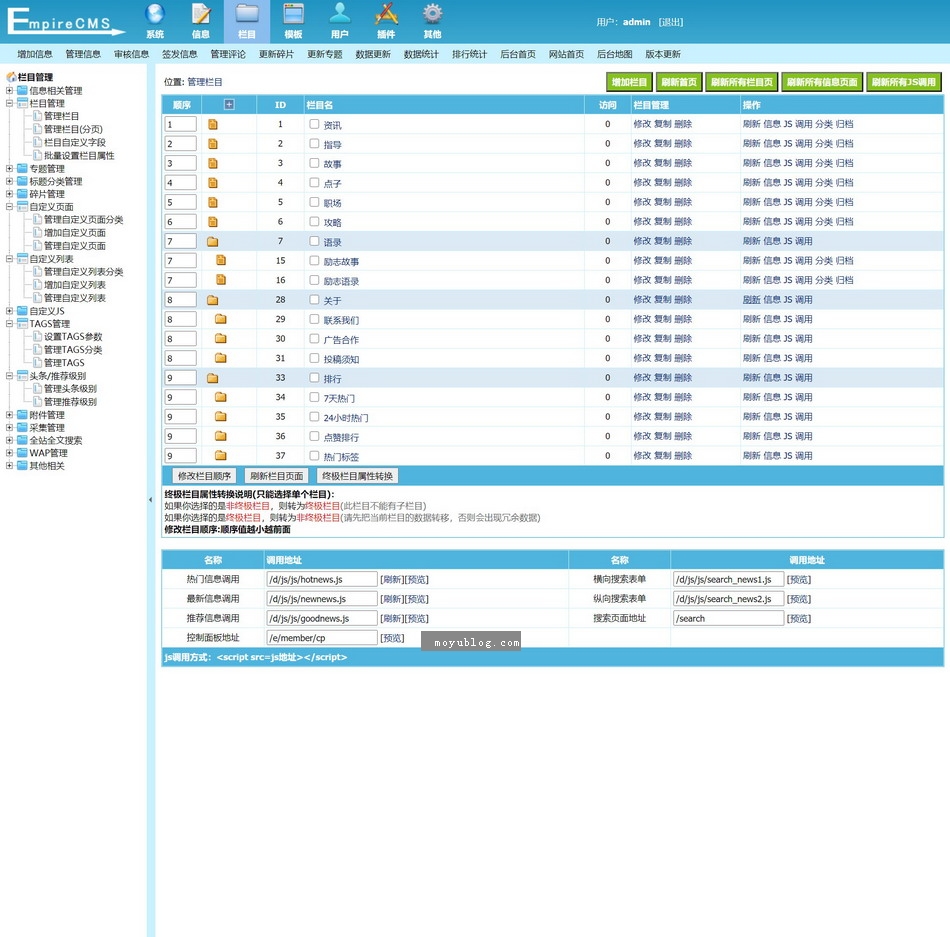Check the 故事 column checkbox
The image size is (950, 937).
click(x=314, y=163)
